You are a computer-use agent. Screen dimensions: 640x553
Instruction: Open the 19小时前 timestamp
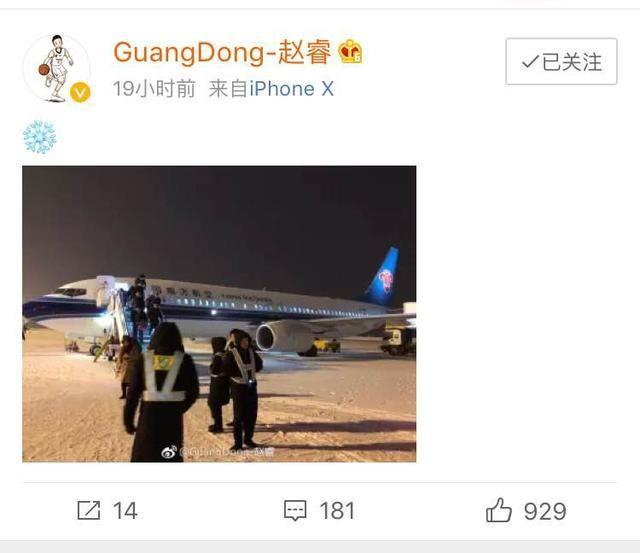[154, 89]
